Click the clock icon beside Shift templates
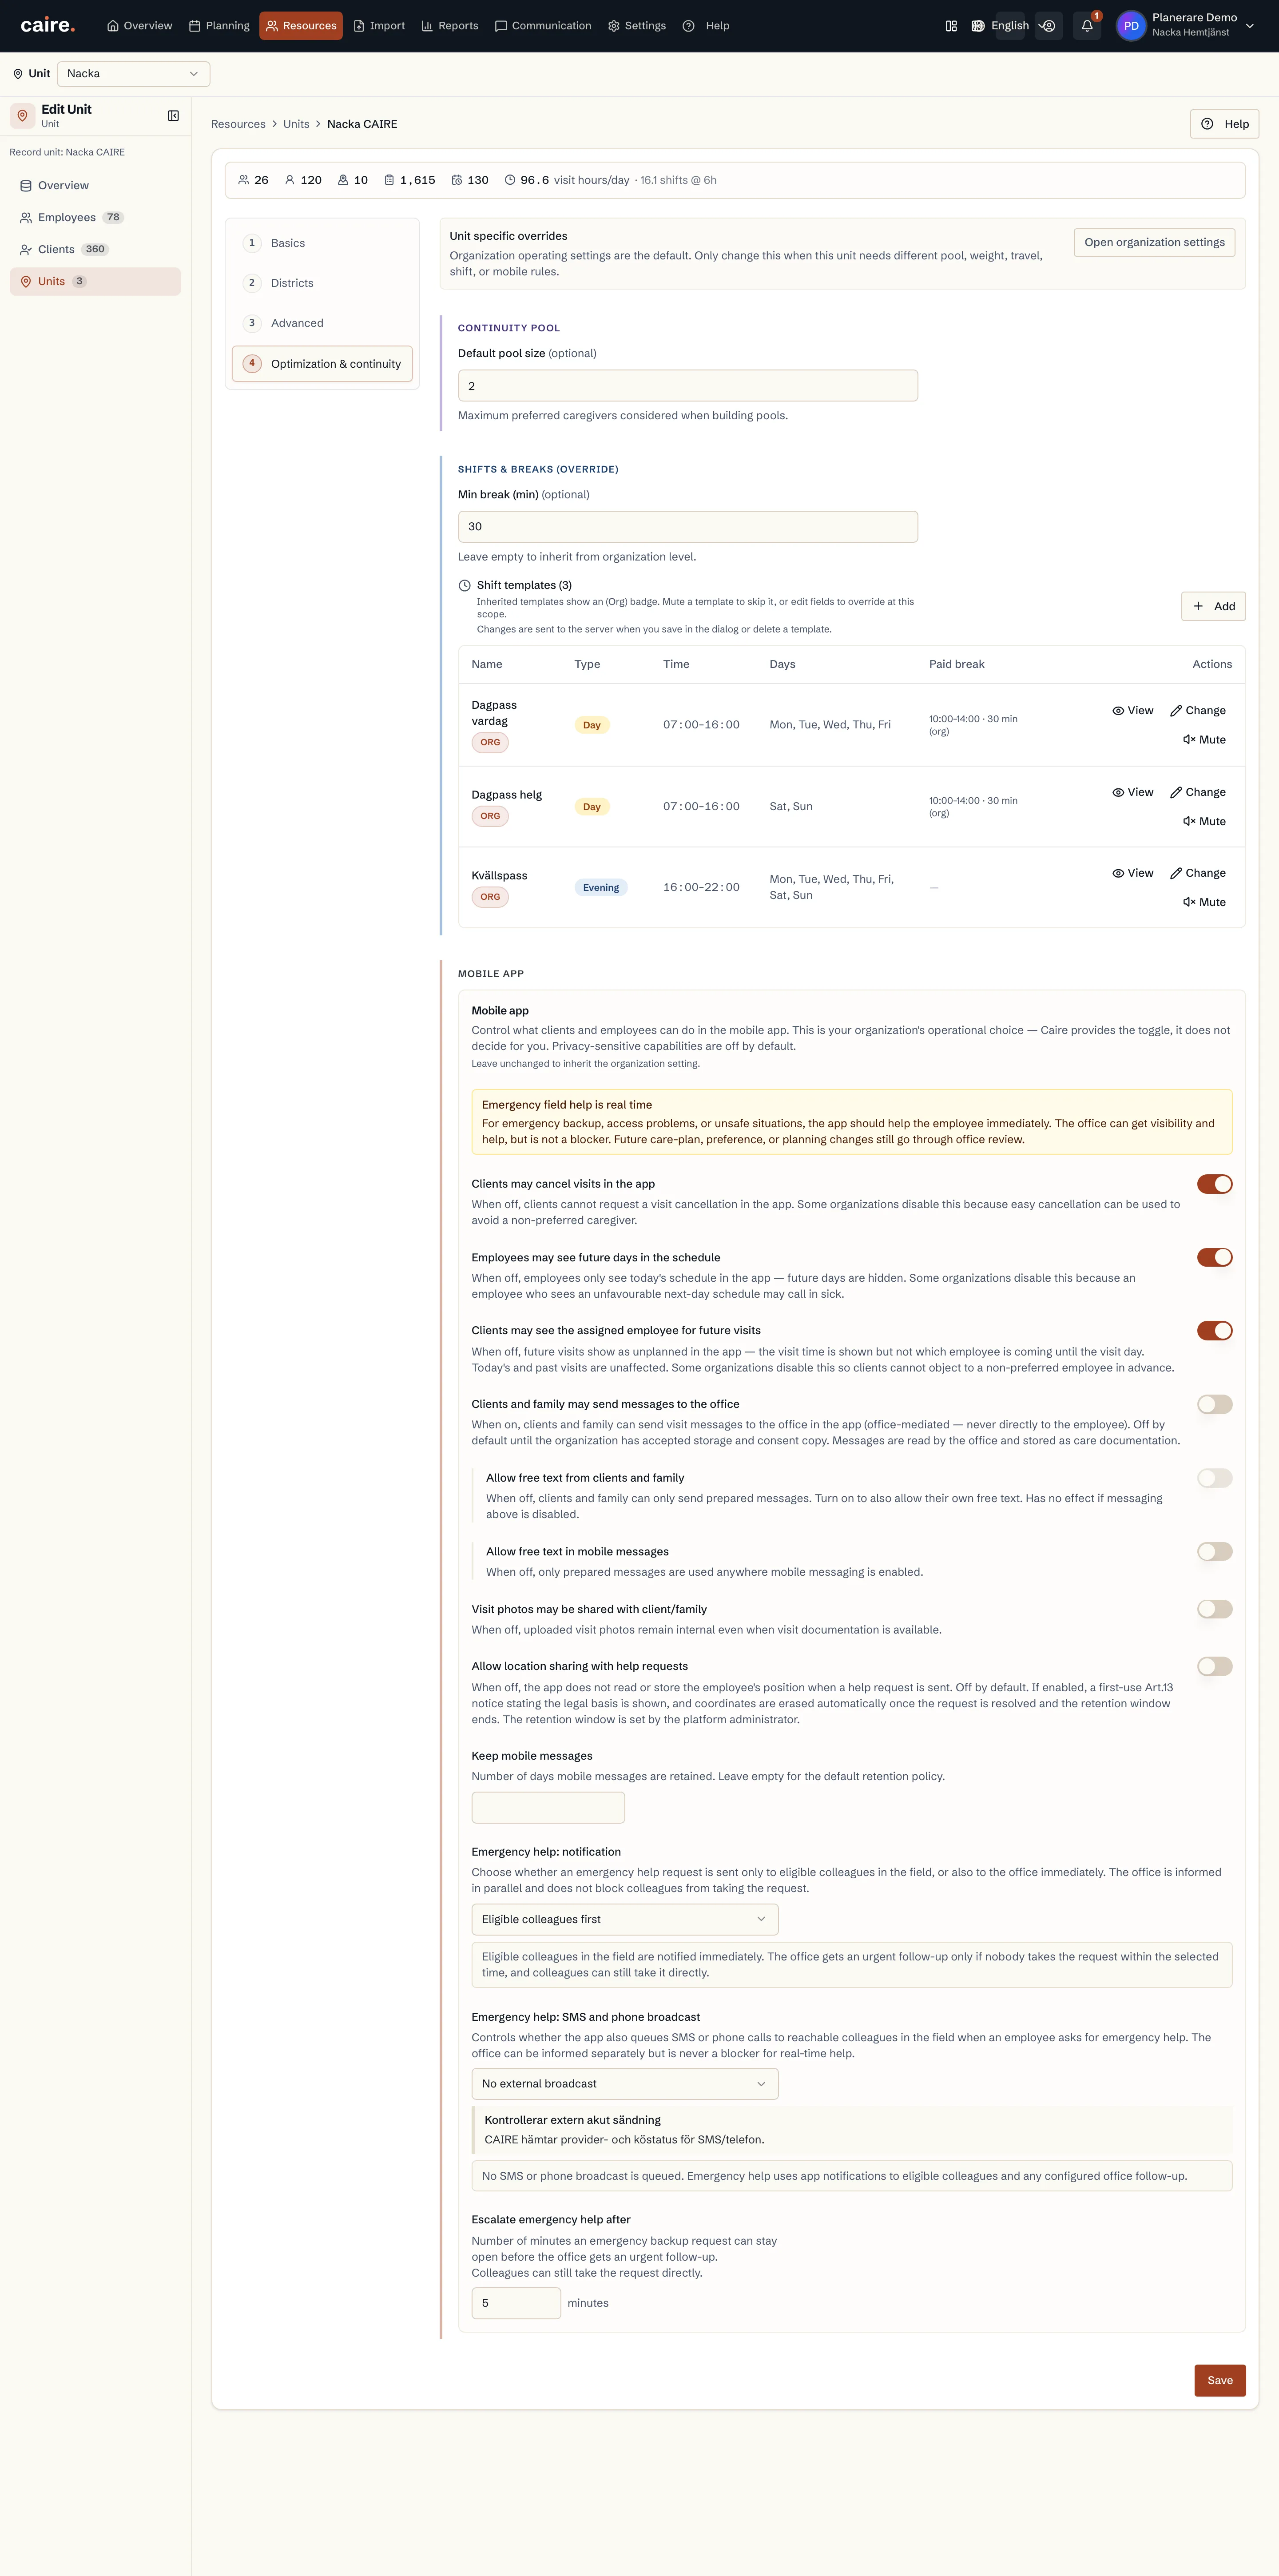1279x2576 pixels. click(464, 586)
